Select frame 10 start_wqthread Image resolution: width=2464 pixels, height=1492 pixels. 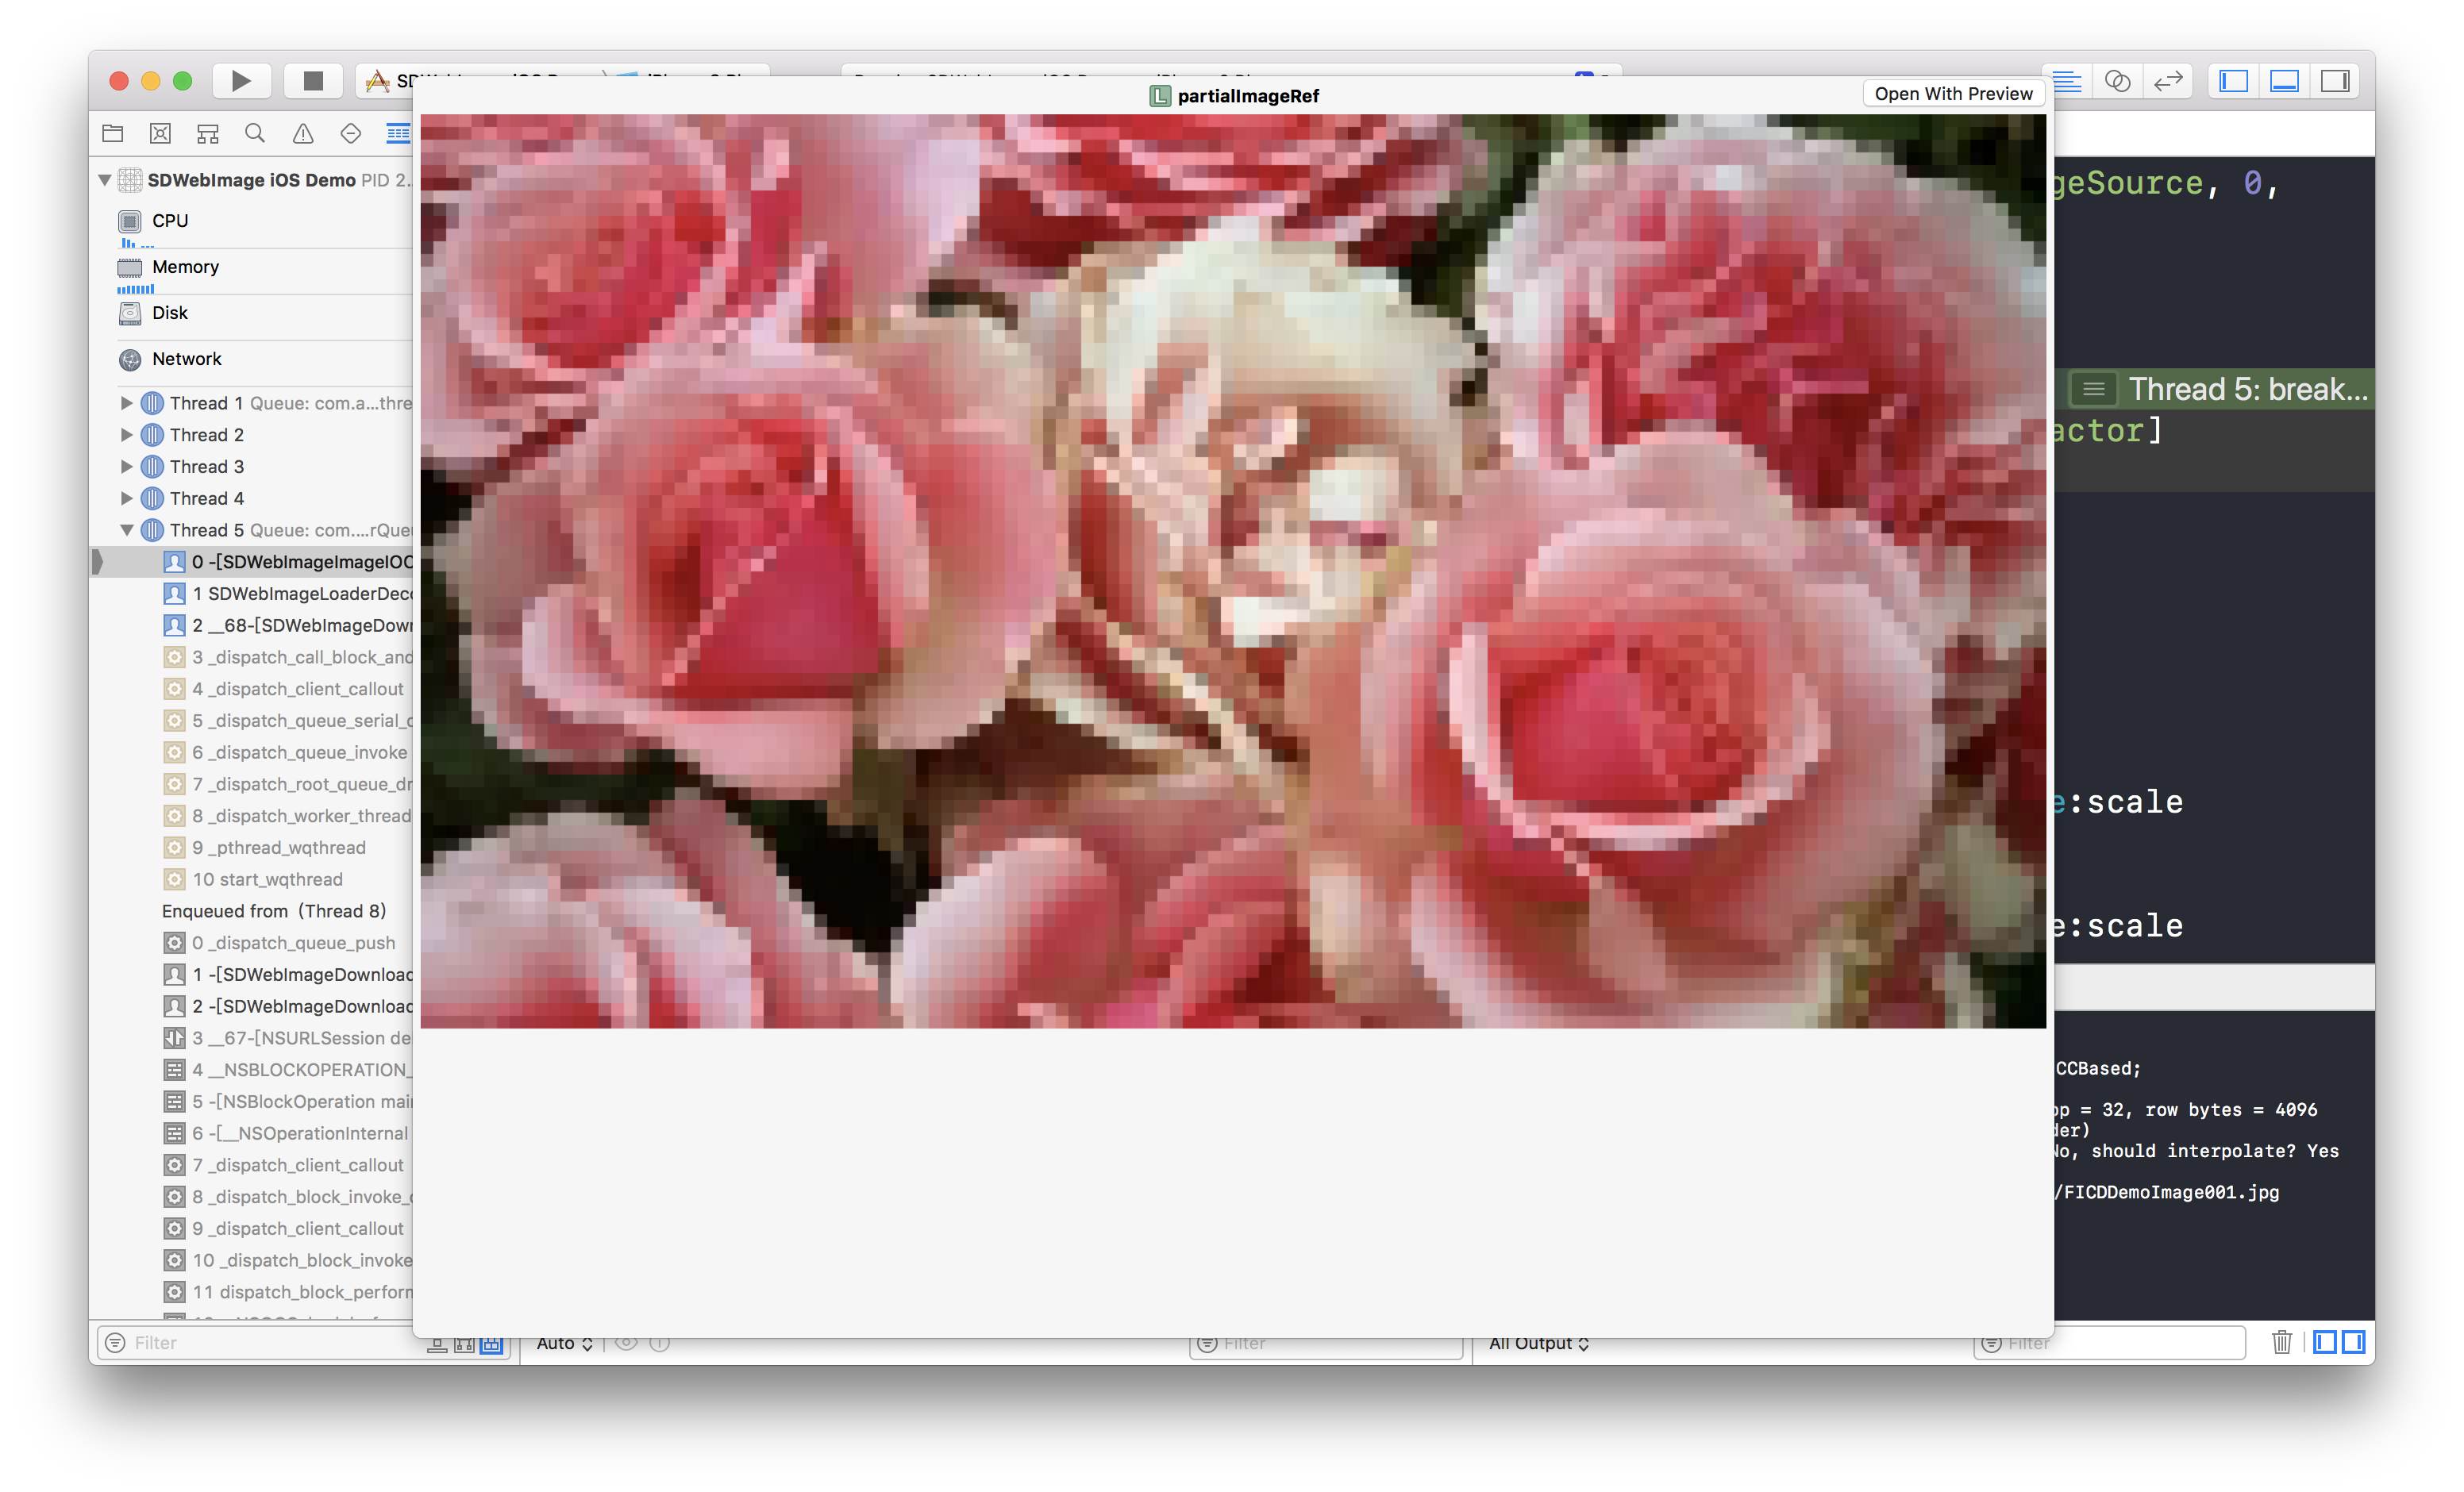[252, 880]
